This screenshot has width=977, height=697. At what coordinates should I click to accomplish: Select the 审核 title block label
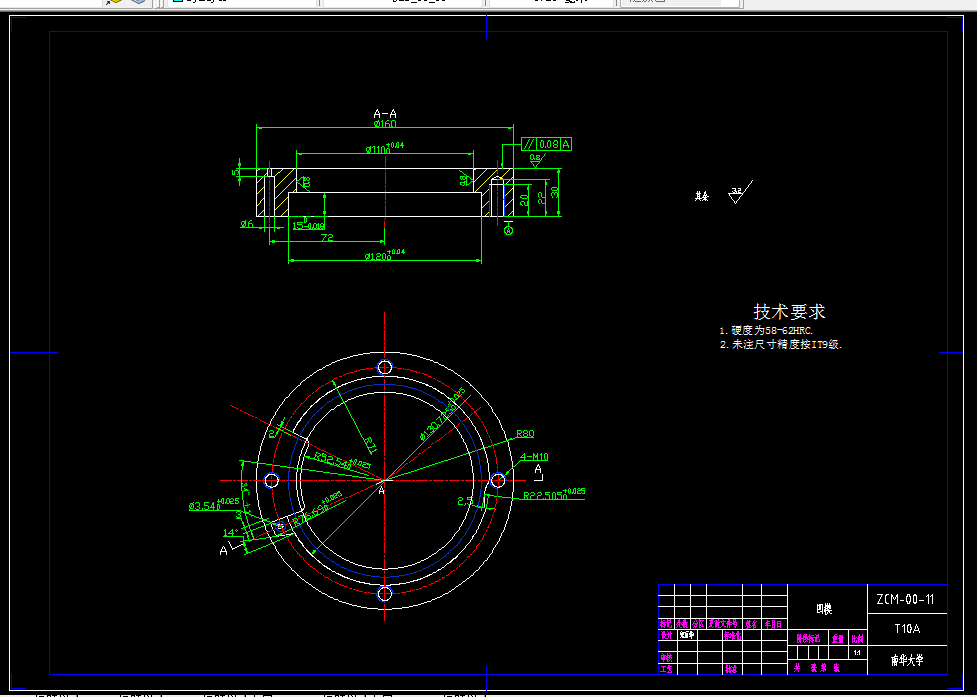coord(667,658)
